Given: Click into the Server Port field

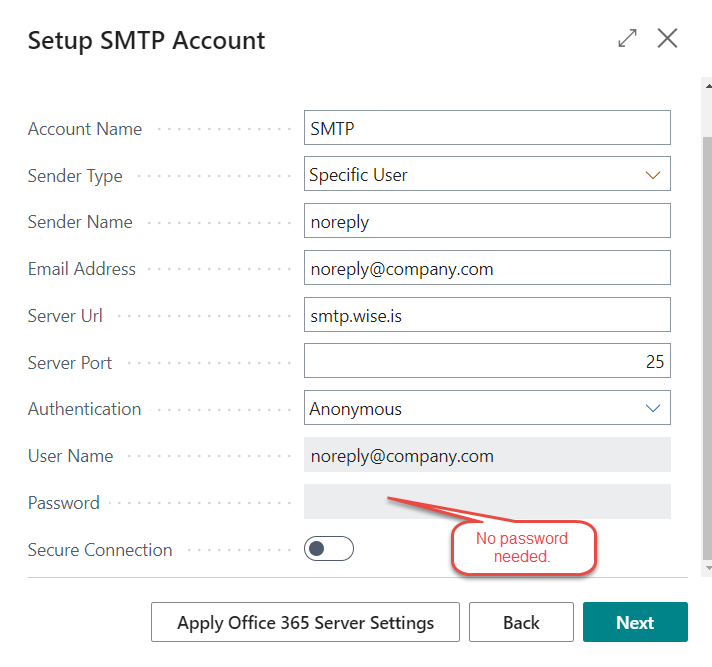Looking at the screenshot, I should tap(487, 361).
